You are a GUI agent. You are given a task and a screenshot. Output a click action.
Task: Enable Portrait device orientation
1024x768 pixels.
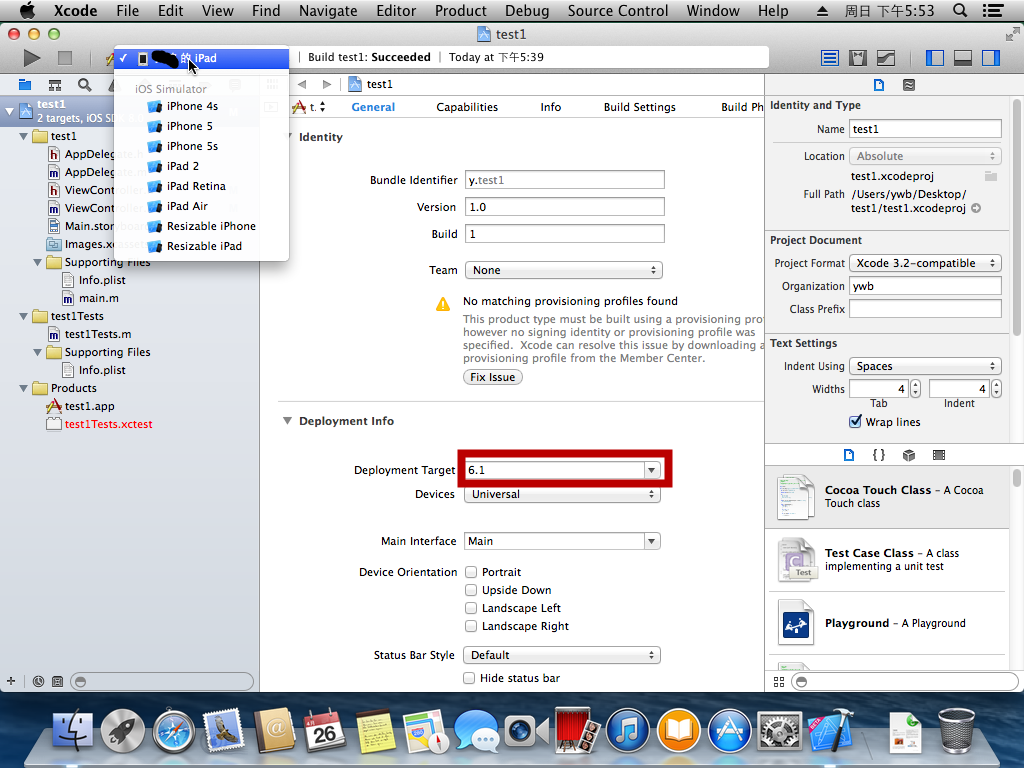click(470, 572)
